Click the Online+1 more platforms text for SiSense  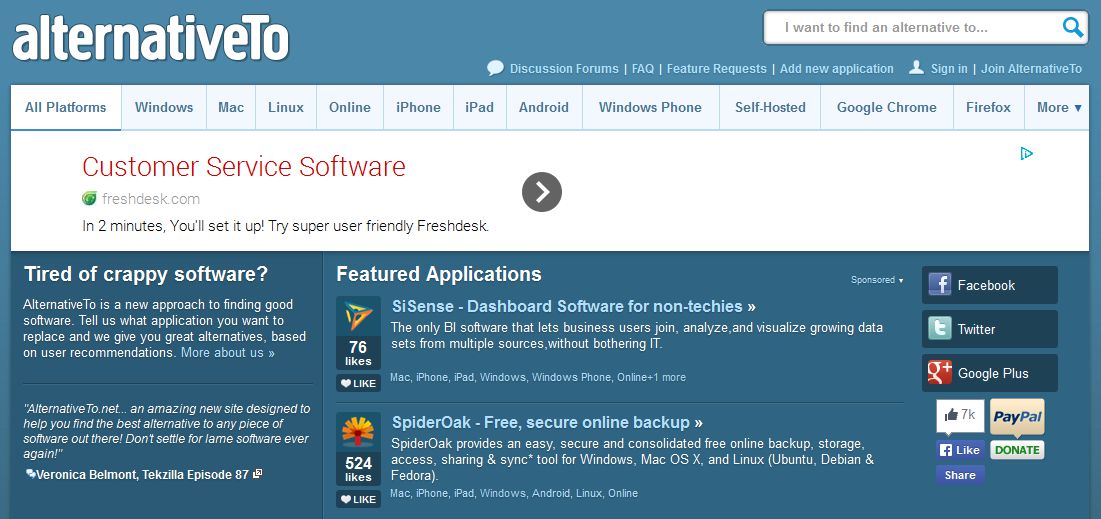point(652,377)
